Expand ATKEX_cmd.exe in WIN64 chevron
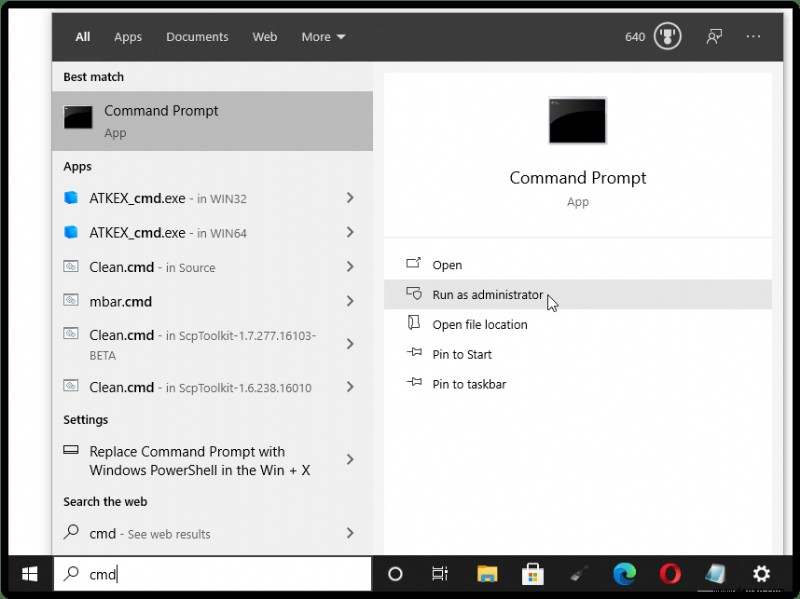The height and width of the screenshot is (599, 800). pos(350,232)
